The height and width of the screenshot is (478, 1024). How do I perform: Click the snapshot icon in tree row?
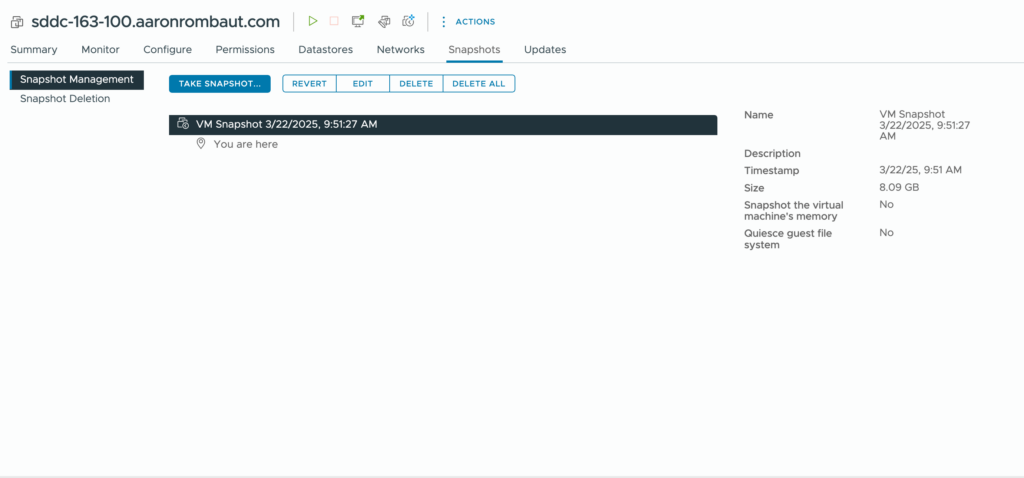pos(183,124)
